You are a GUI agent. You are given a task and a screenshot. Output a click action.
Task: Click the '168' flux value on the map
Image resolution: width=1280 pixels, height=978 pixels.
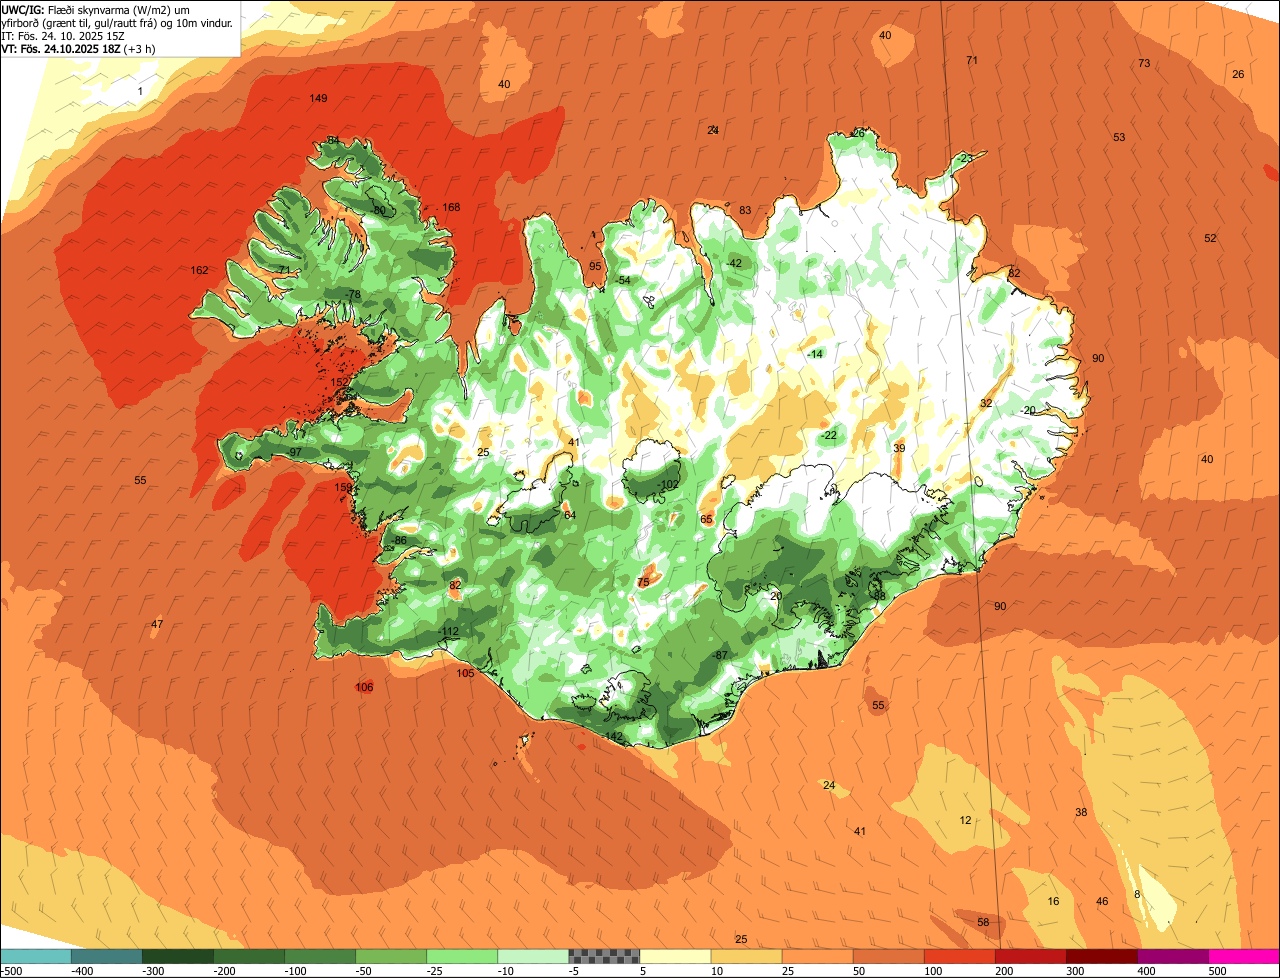[x=451, y=207]
